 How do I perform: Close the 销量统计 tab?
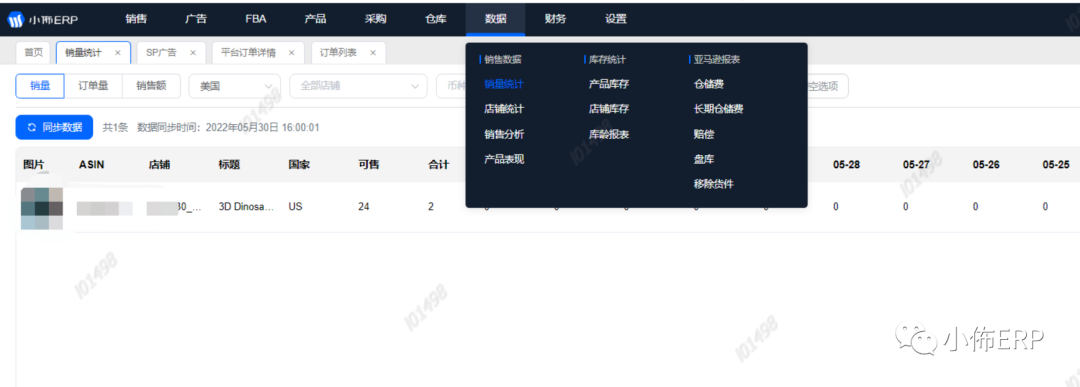pos(118,52)
